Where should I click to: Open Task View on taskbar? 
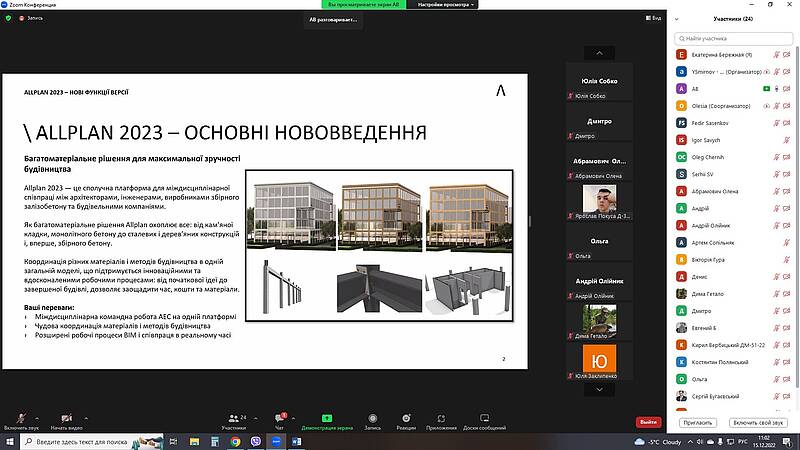[x=173, y=442]
